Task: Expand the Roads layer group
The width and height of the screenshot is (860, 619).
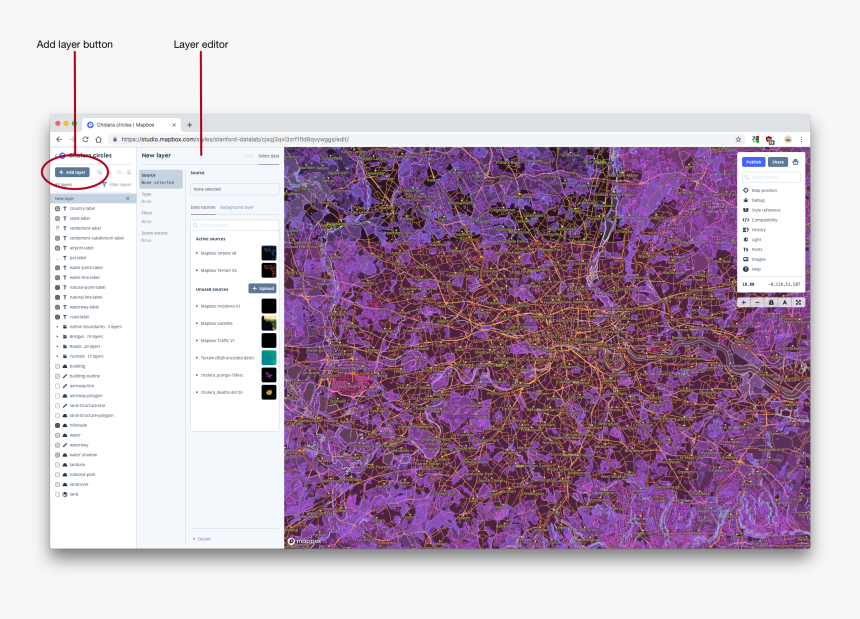Action: pos(57,346)
